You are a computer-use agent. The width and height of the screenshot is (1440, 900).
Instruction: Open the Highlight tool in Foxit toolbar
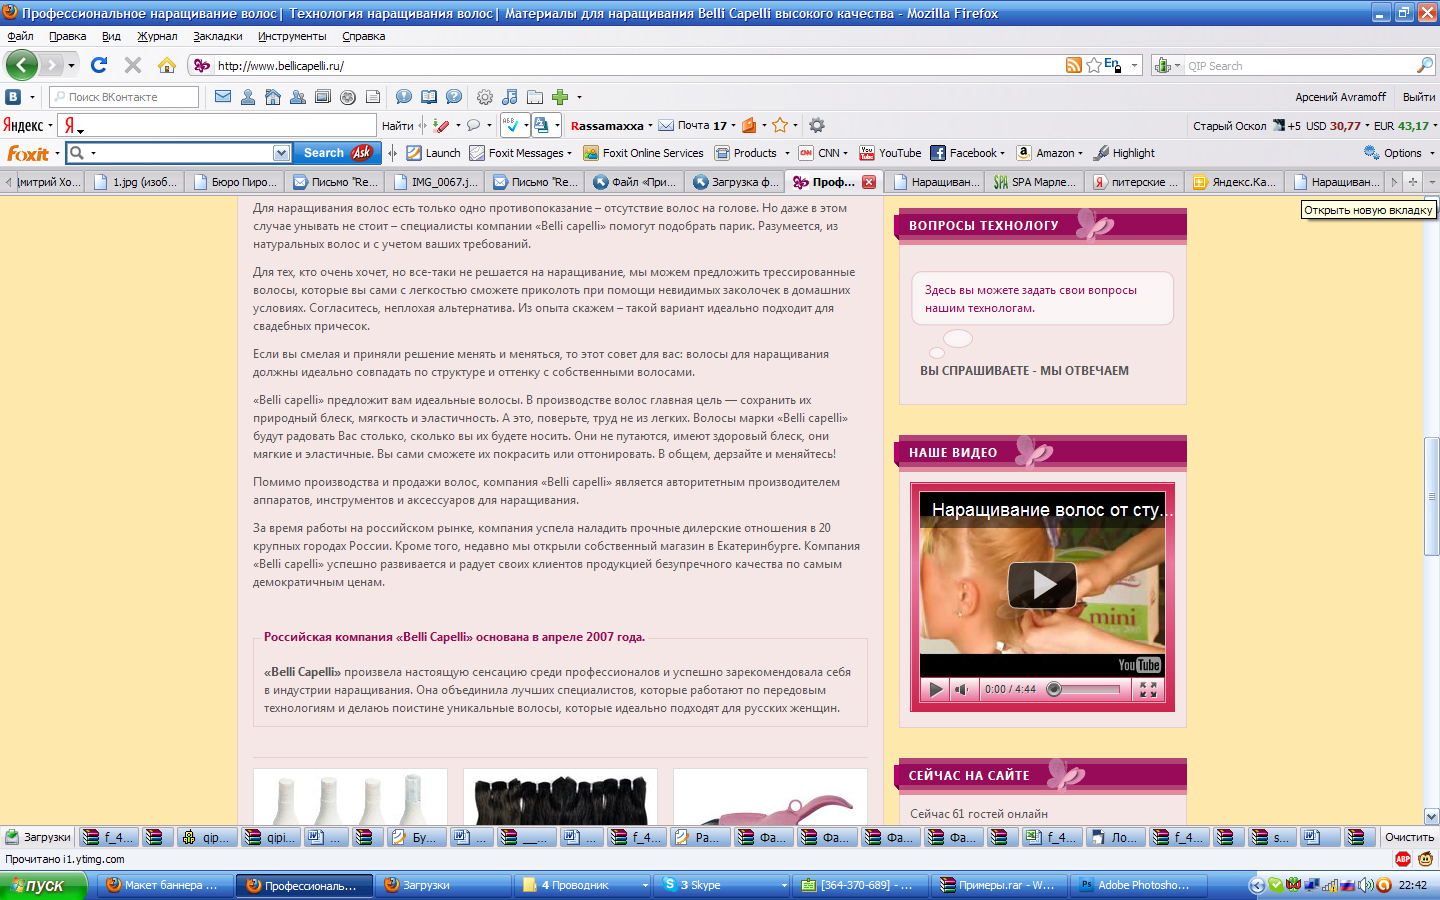(1124, 153)
